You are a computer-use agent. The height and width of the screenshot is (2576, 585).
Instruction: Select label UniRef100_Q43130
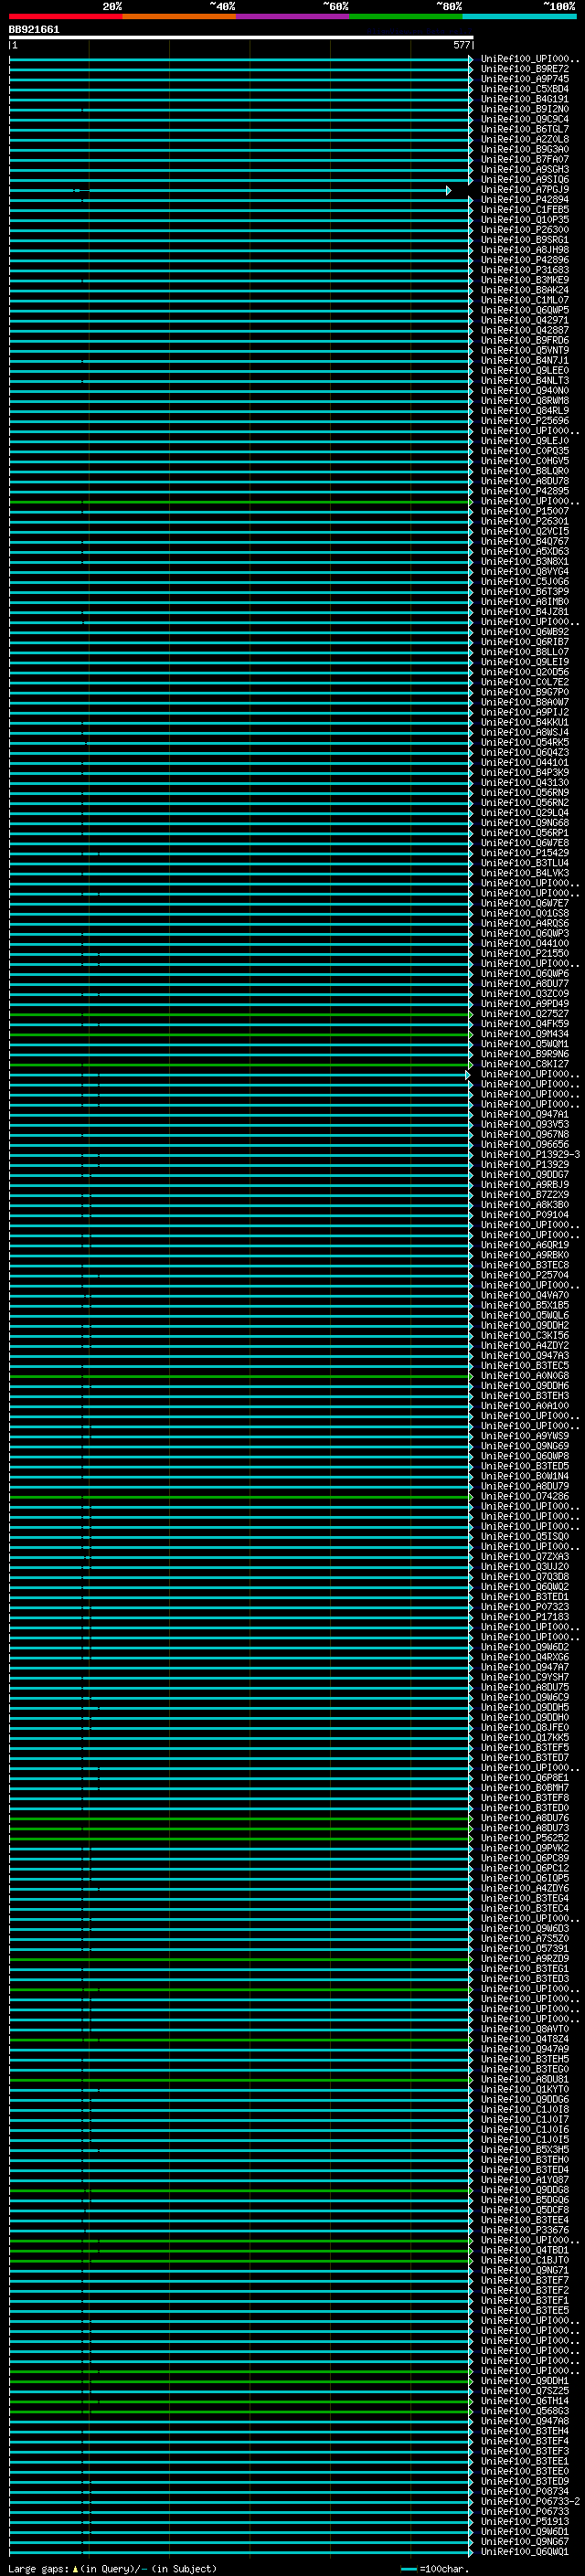click(x=524, y=783)
